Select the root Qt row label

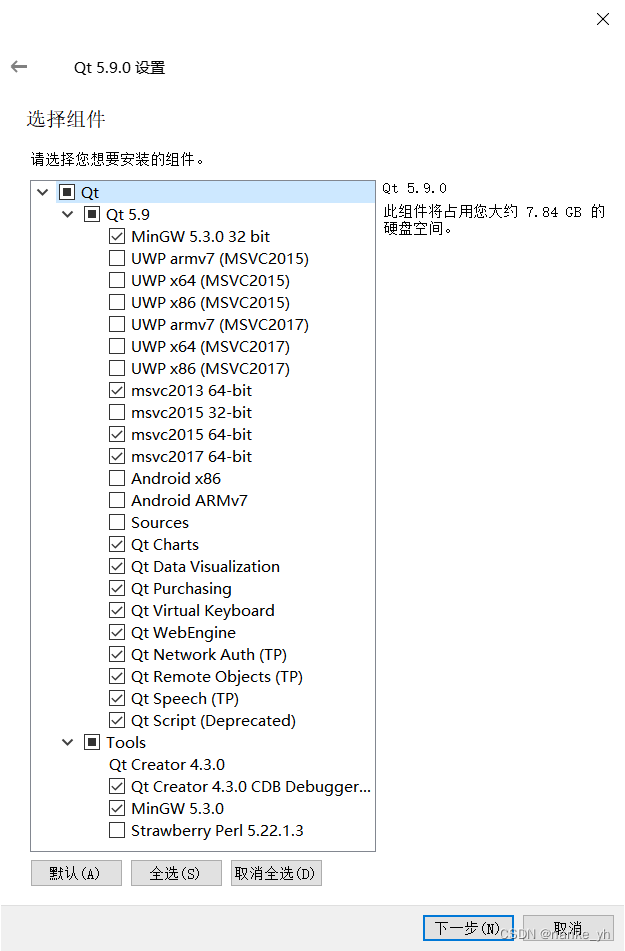90,193
